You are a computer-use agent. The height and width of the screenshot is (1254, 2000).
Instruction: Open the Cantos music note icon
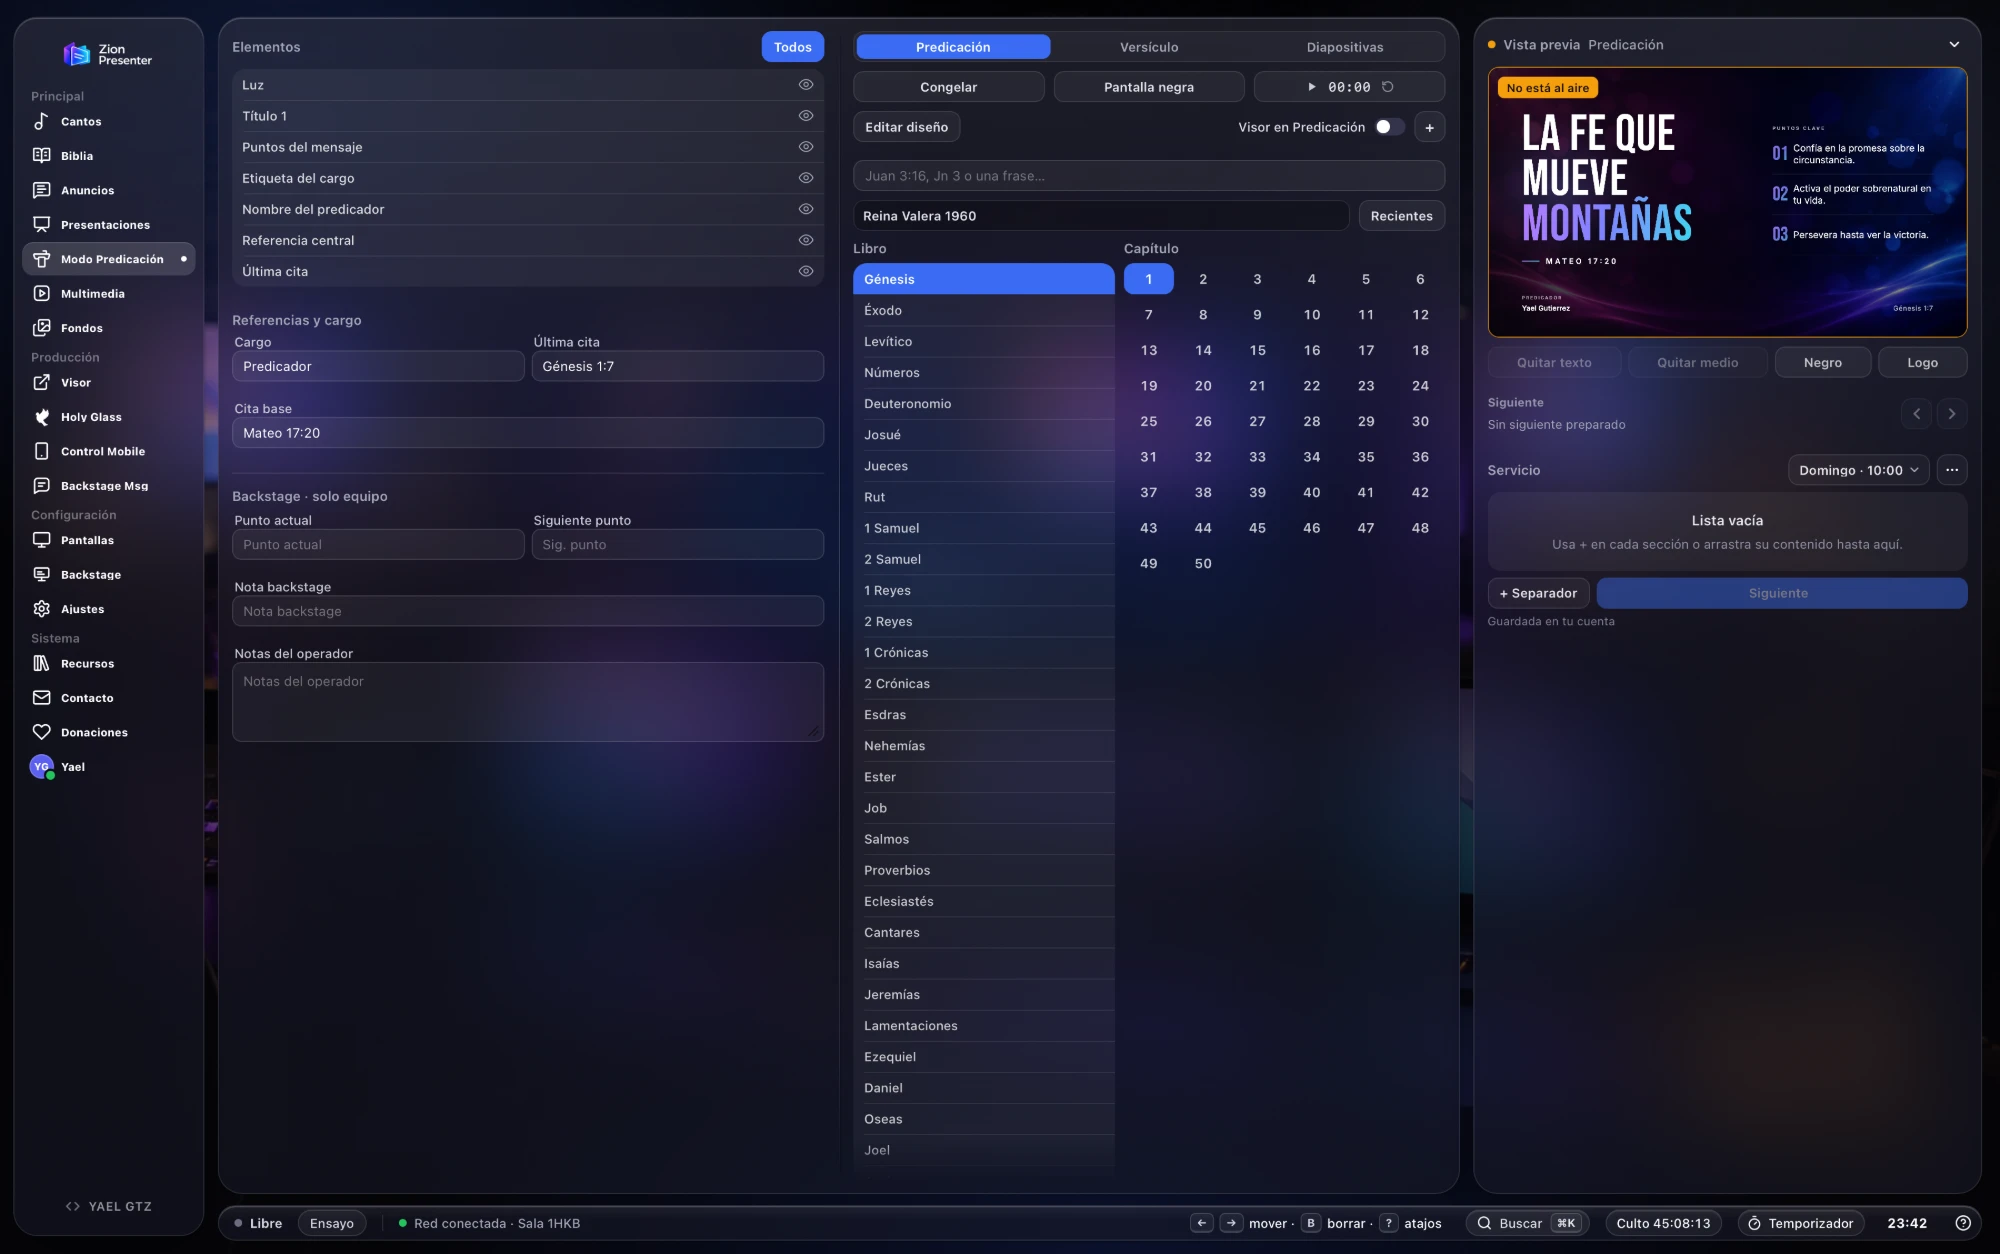[41, 121]
